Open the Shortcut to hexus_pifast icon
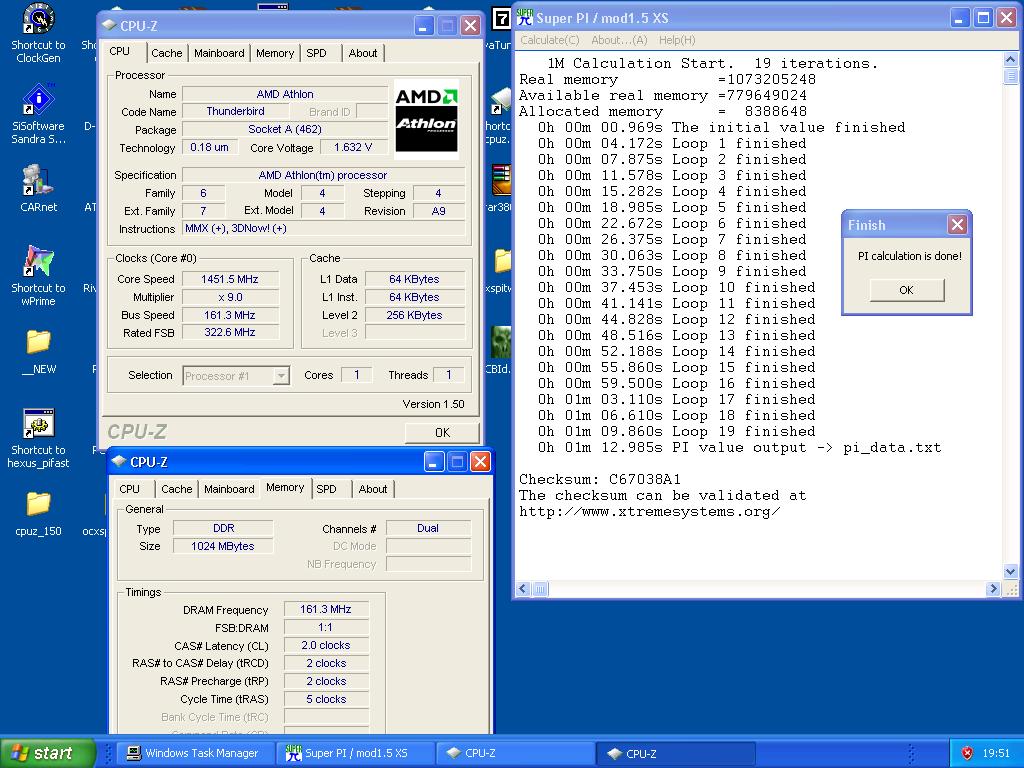Viewport: 1024px width, 768px height. [x=39, y=438]
